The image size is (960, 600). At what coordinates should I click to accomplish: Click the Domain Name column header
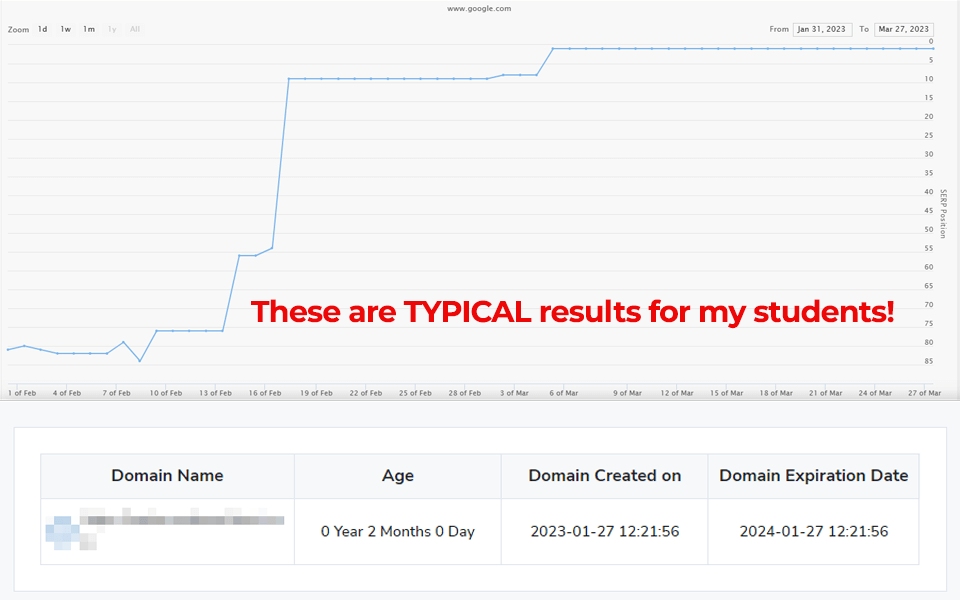click(x=167, y=476)
